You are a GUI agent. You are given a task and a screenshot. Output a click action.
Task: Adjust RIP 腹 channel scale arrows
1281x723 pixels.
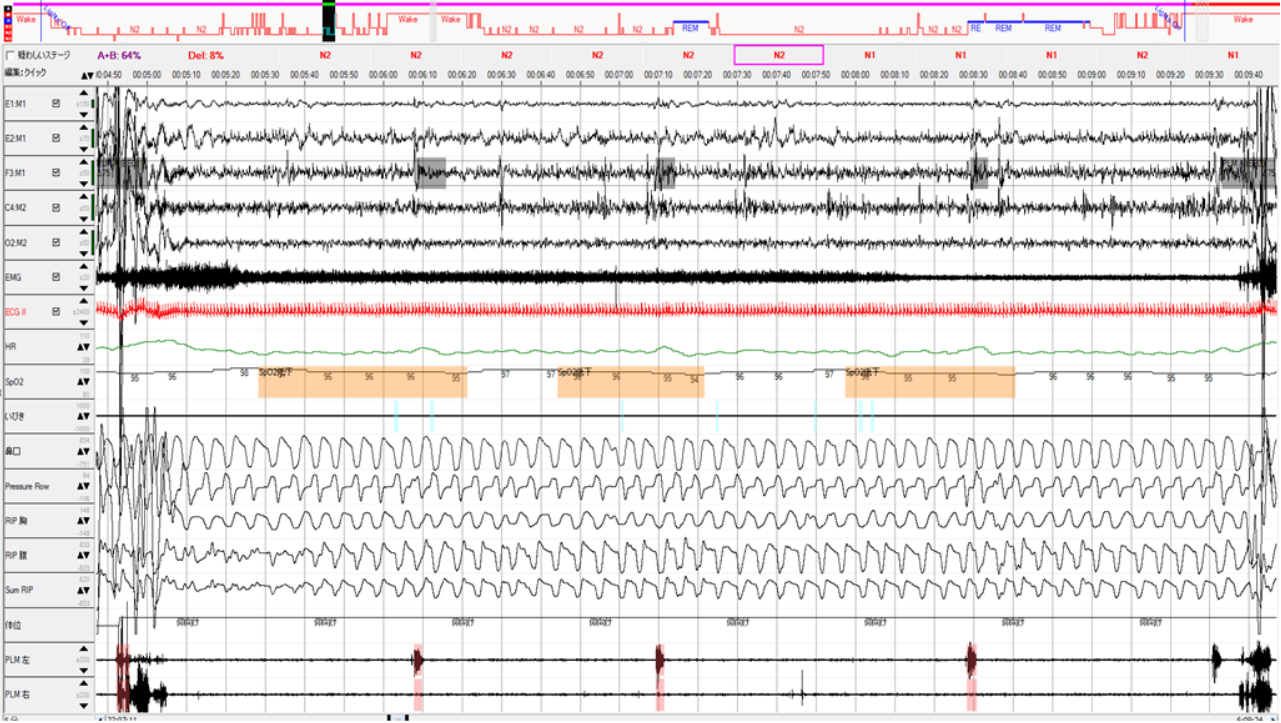click(85, 555)
